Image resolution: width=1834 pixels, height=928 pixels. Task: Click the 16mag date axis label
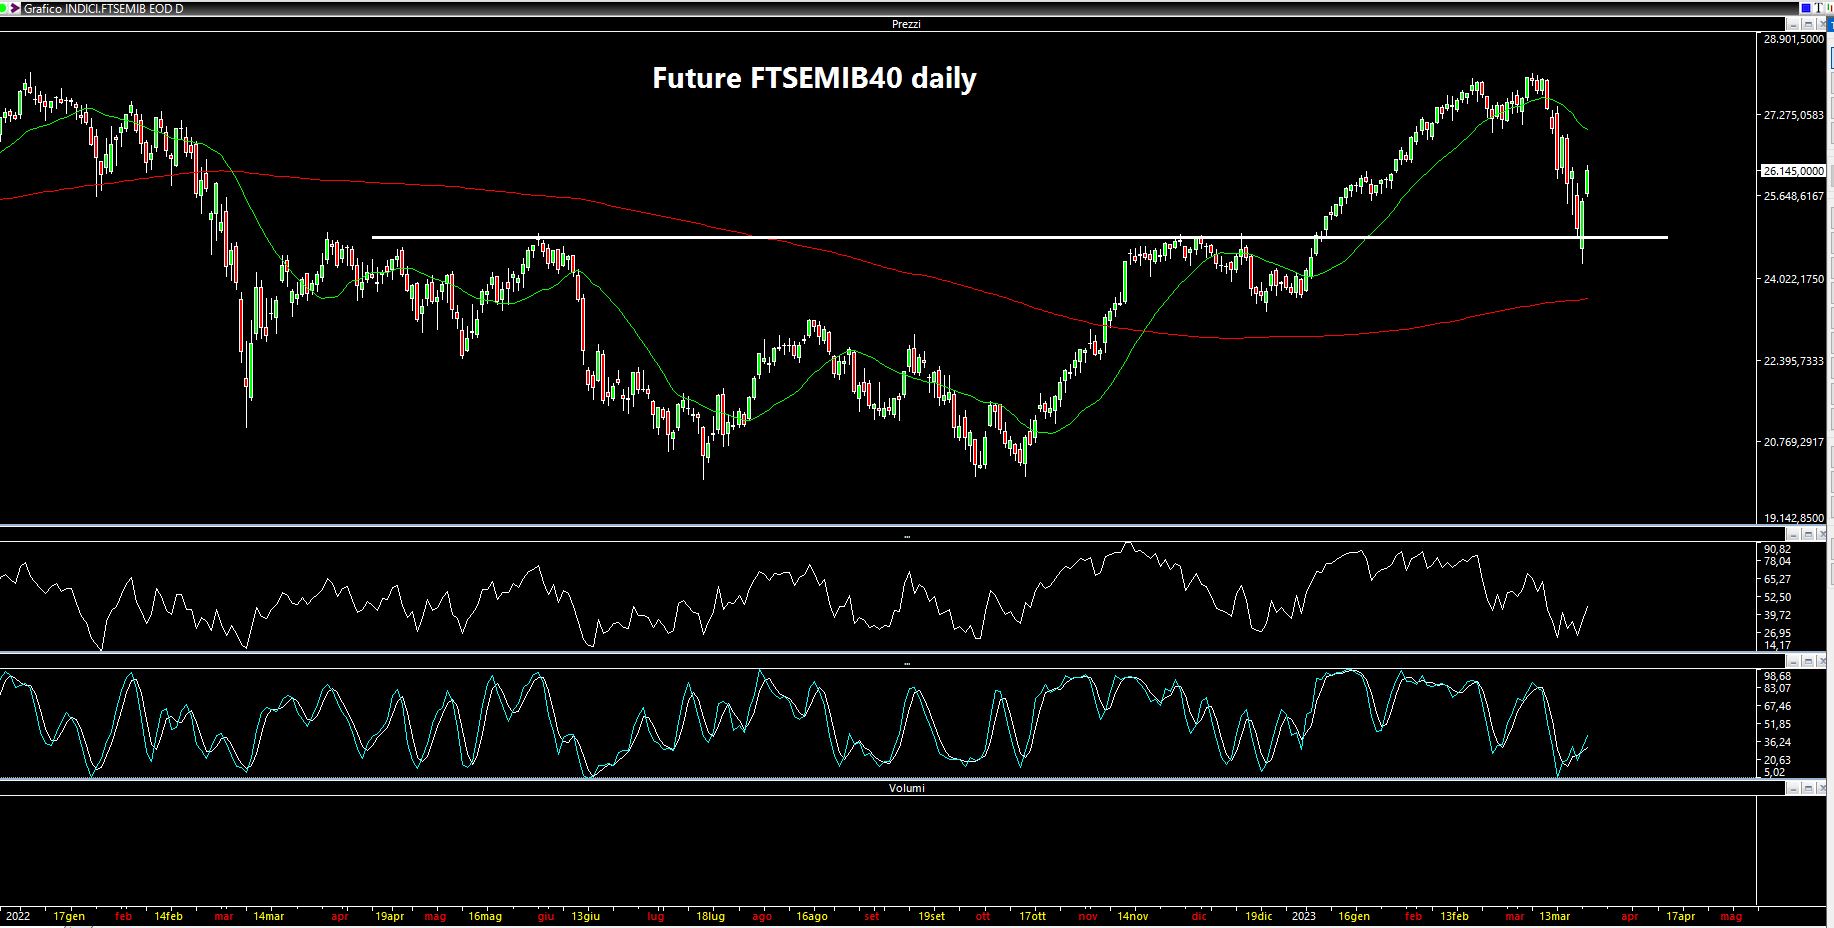click(x=484, y=916)
